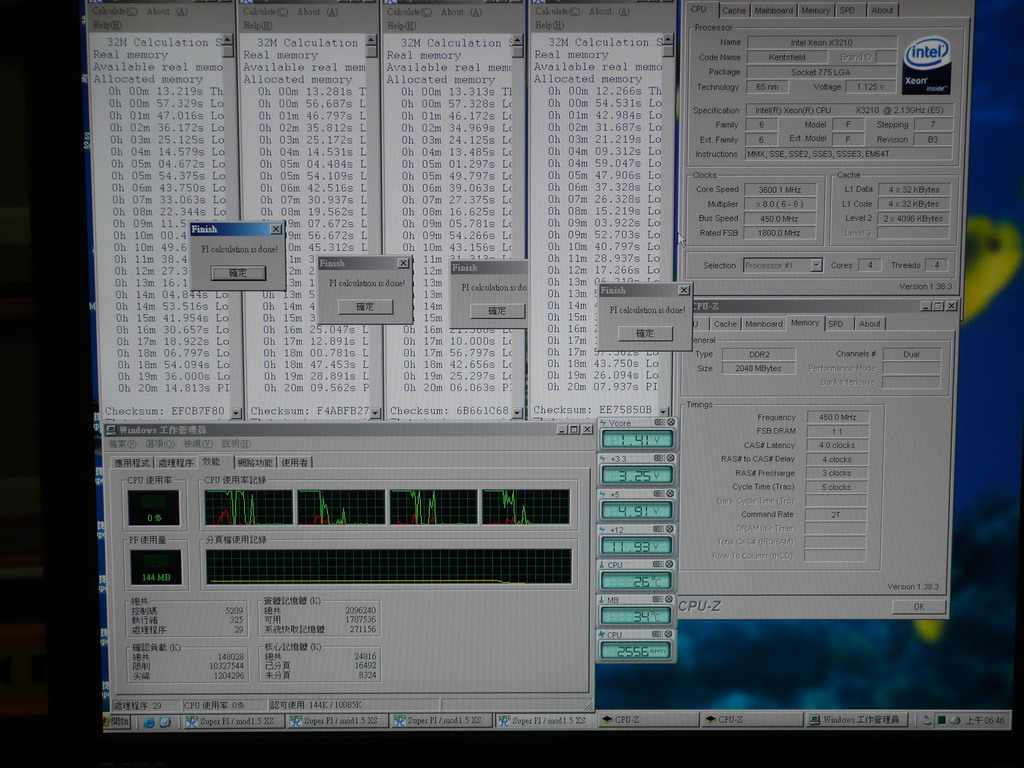Click the PF usage meter showing 144 MB
The height and width of the screenshot is (768, 1024).
point(155,567)
